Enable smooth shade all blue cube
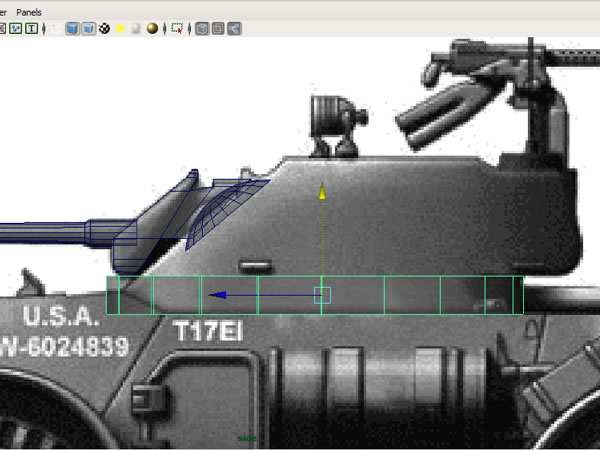The image size is (600, 450). tap(72, 28)
